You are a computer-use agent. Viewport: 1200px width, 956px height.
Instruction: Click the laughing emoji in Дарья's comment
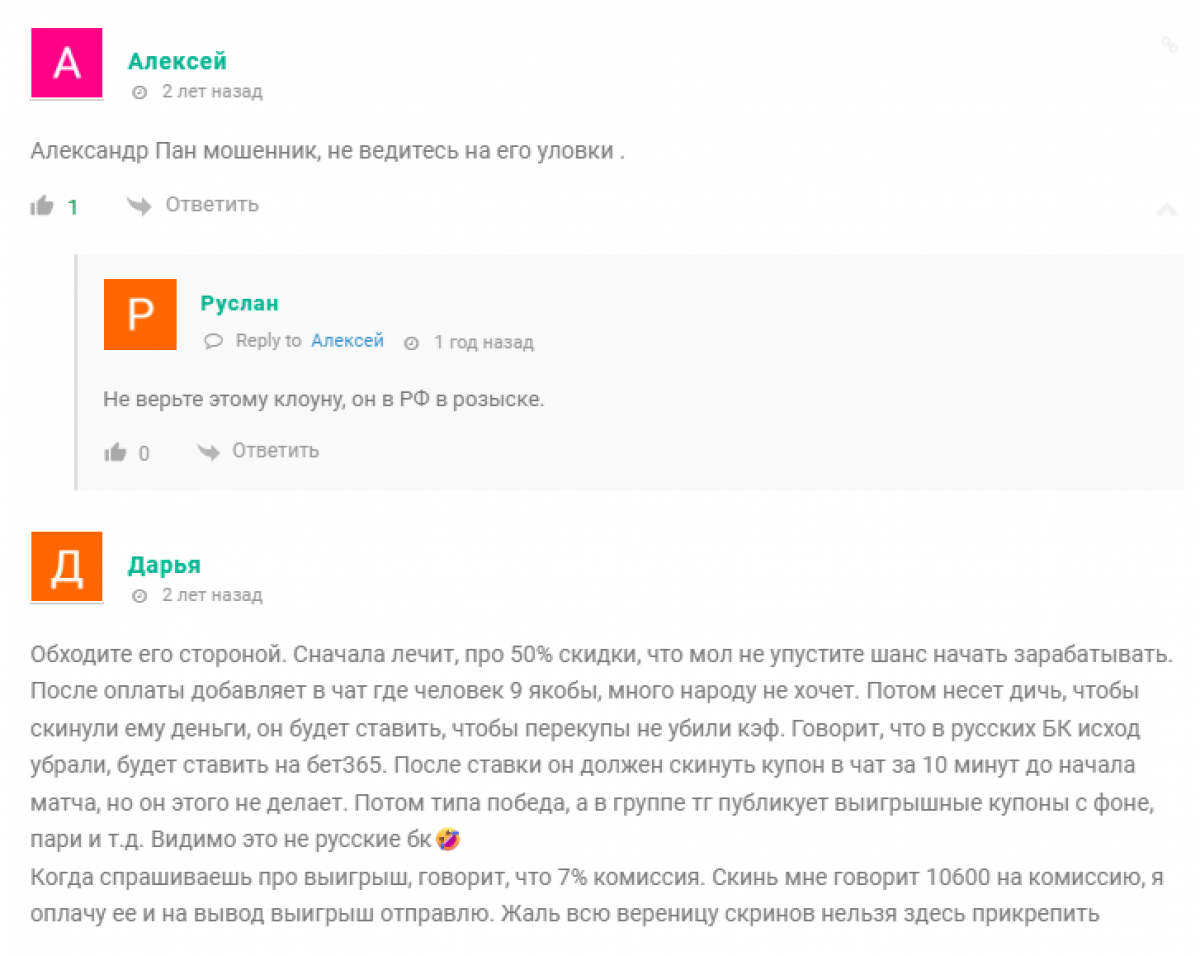pyautogui.click(x=448, y=841)
